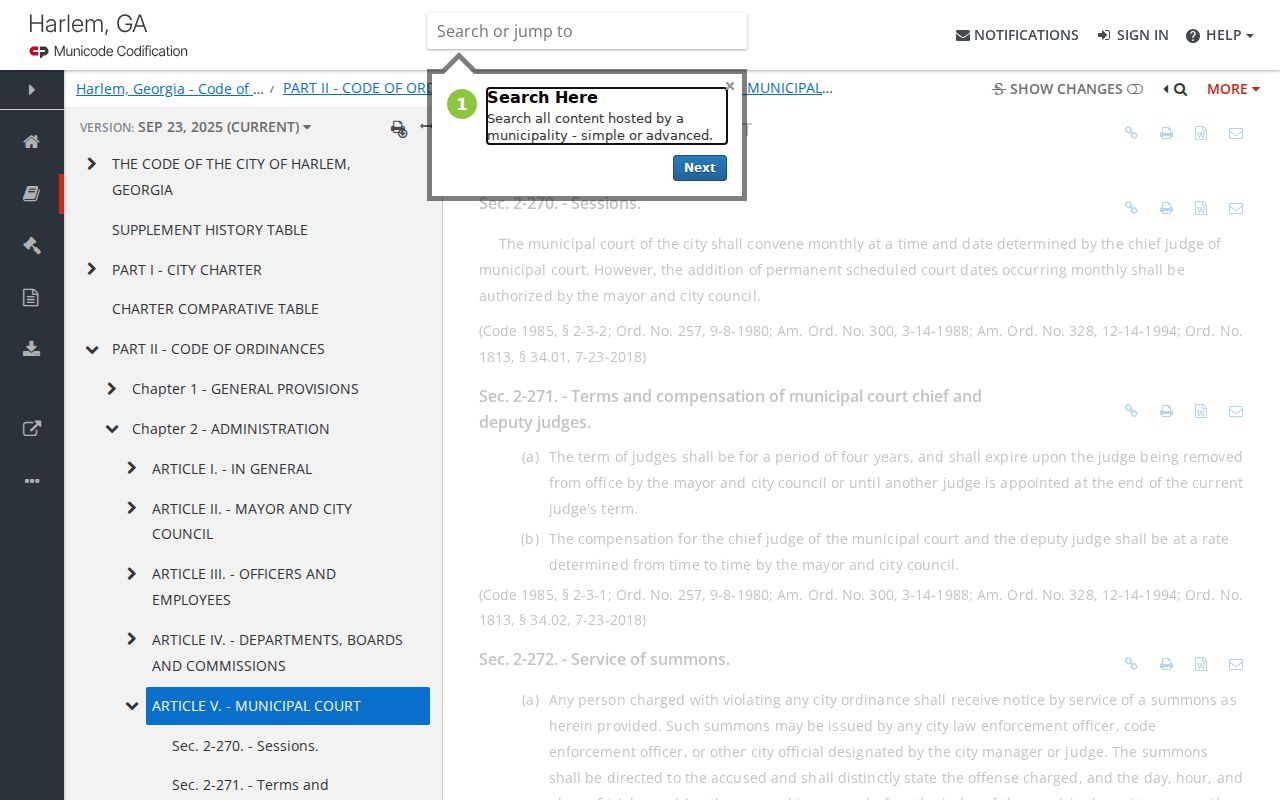Open the ellipsis more icon in sidebar
This screenshot has height=800, width=1280.
click(32, 481)
